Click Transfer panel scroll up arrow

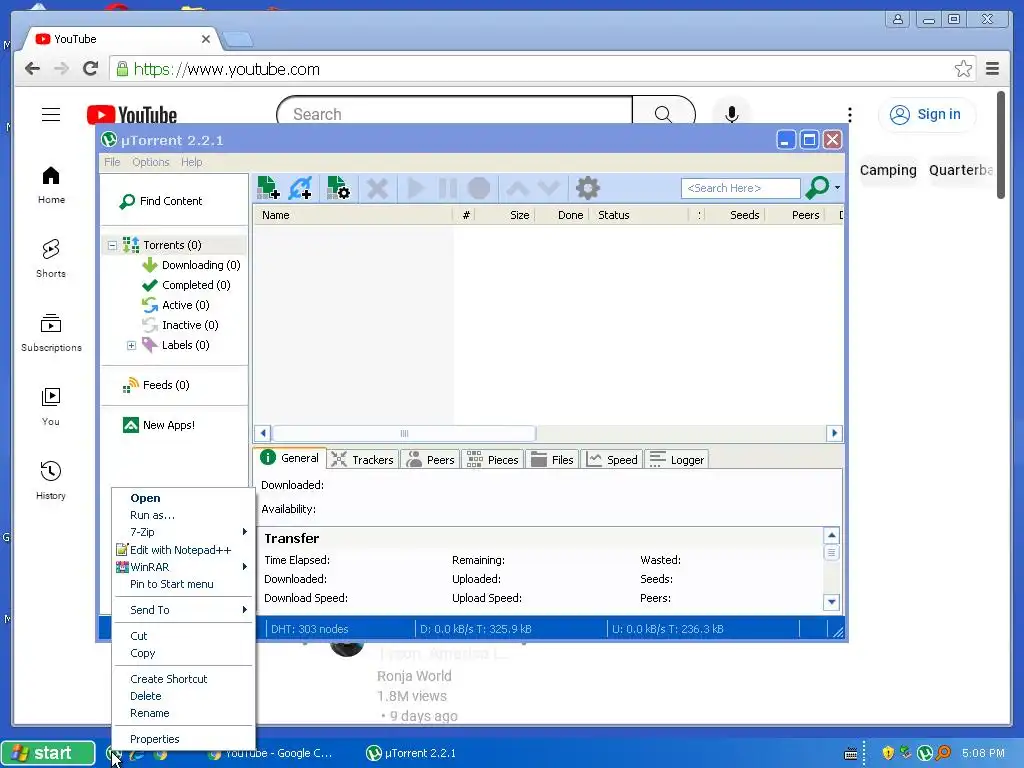point(831,536)
